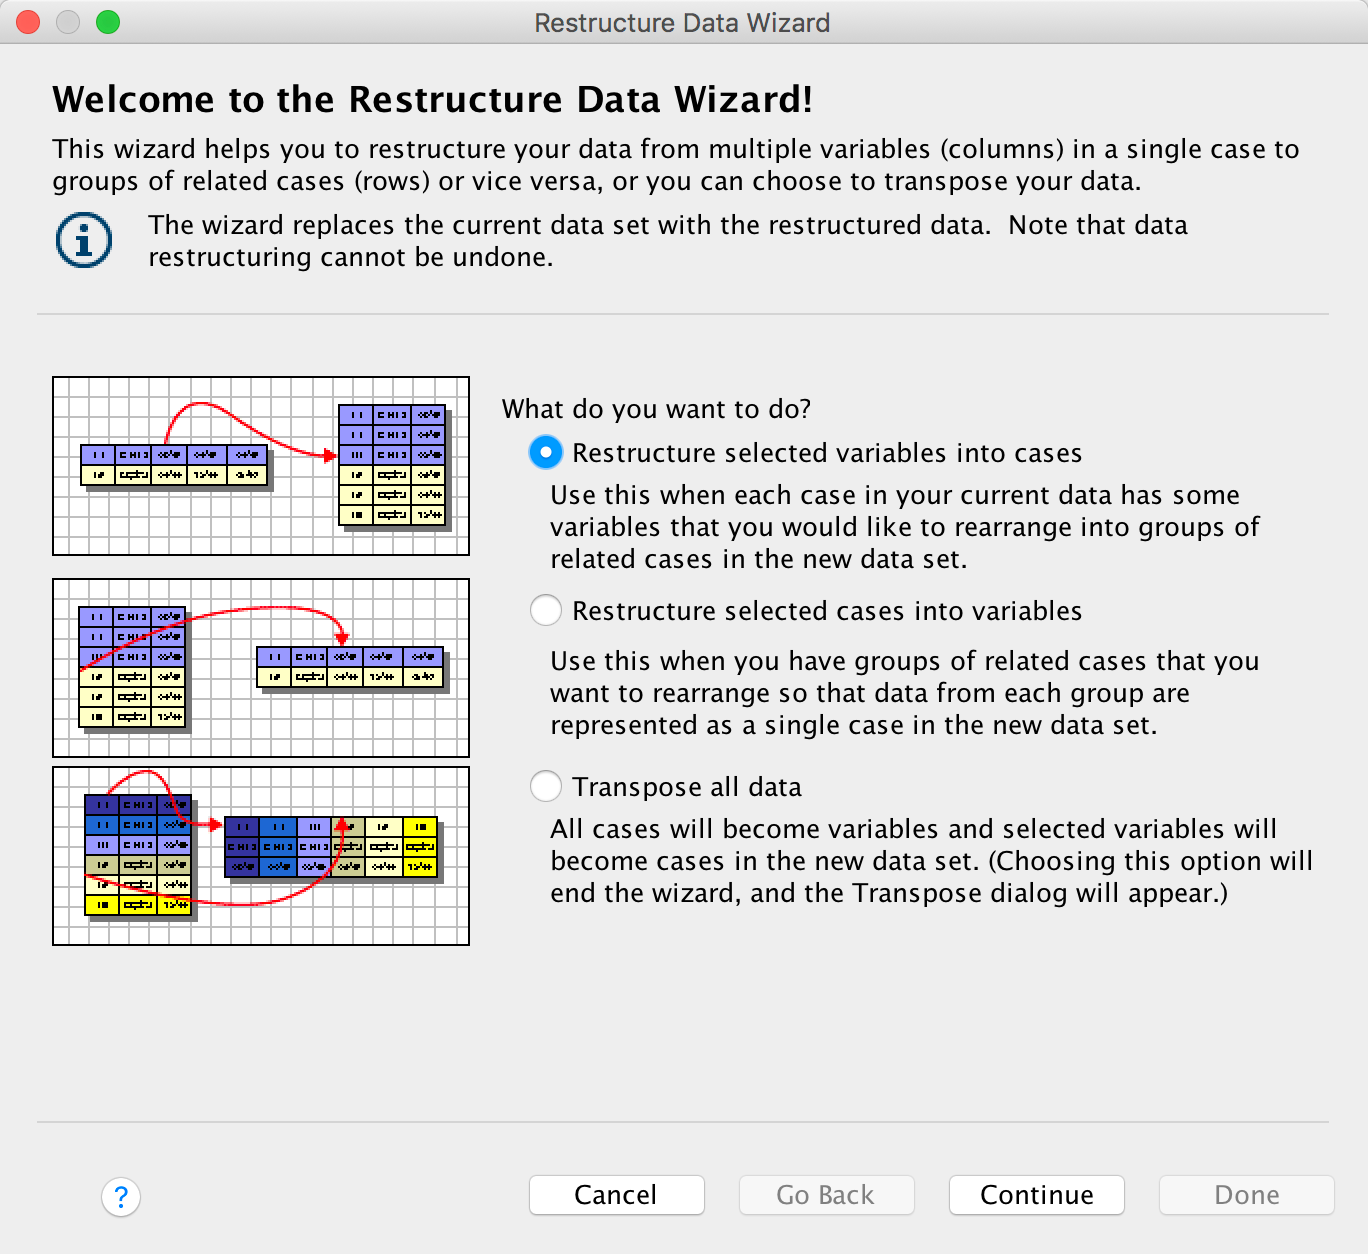Screen dimensions: 1368x1254
Task: Choose Restructure selected cases into variables
Action: click(546, 611)
